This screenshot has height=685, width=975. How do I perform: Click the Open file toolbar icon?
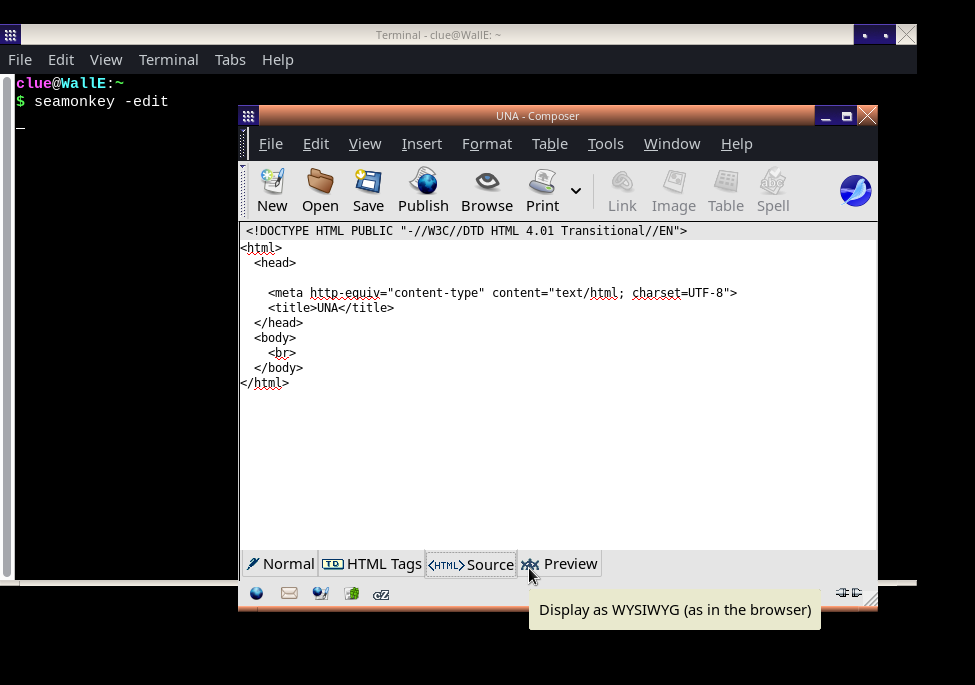[320, 190]
